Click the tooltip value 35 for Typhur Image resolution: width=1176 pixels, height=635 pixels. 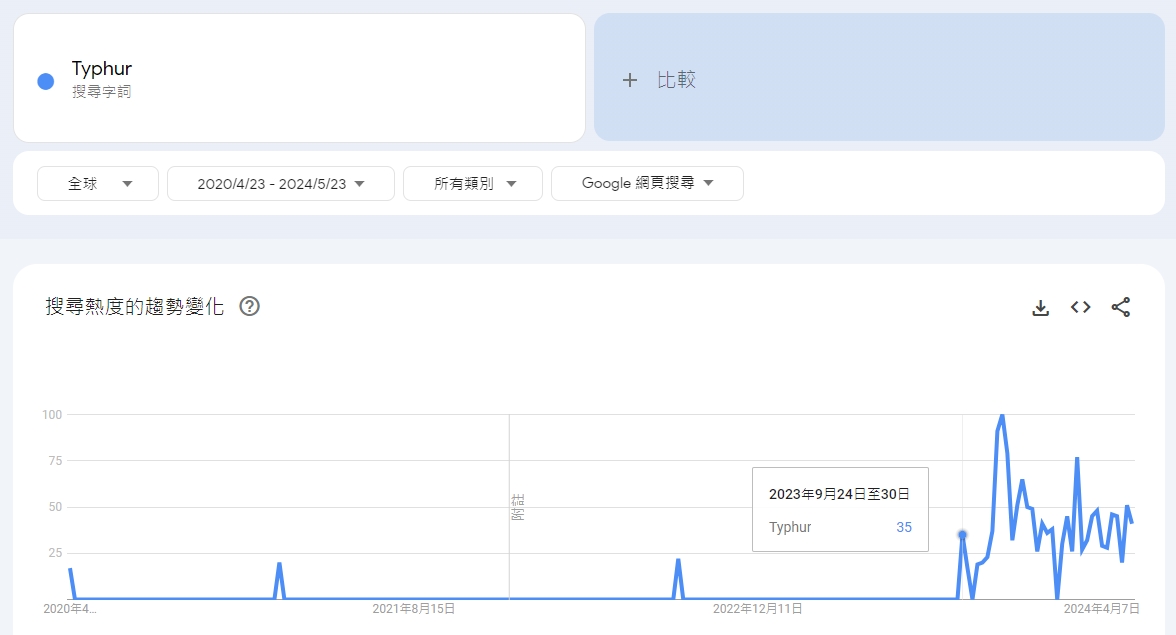coord(904,527)
